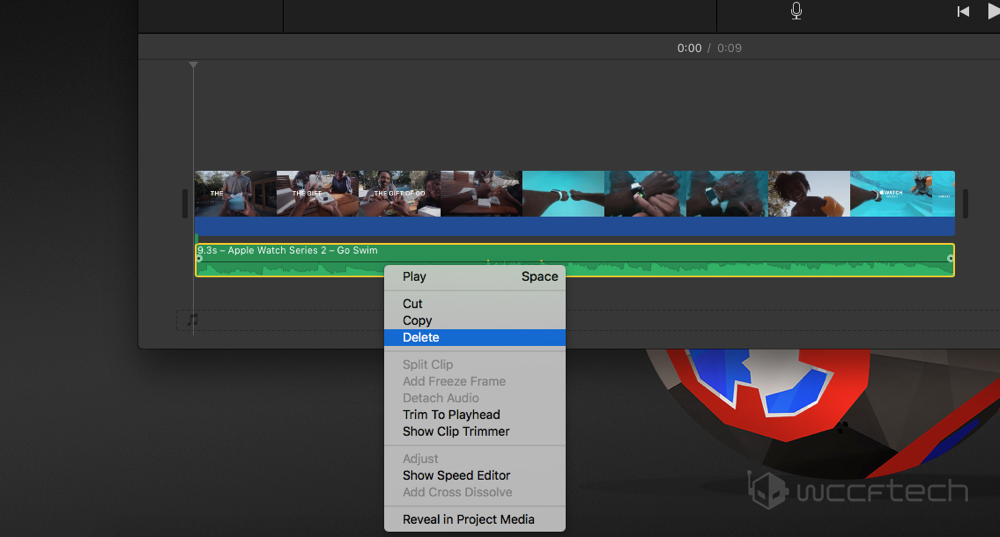Click the right fade handle on audio clip
The width and height of the screenshot is (1000, 537).
tap(950, 258)
